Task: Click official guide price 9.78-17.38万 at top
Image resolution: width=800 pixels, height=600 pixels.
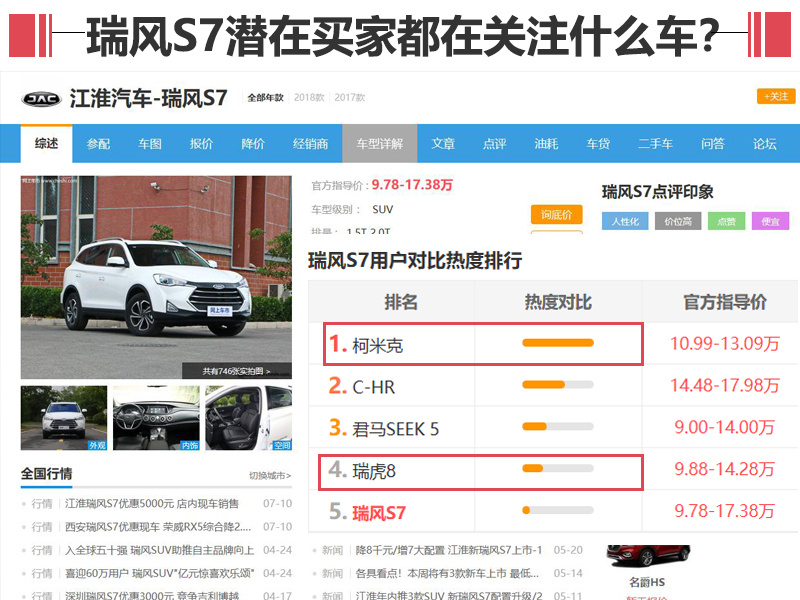Action: 412,185
